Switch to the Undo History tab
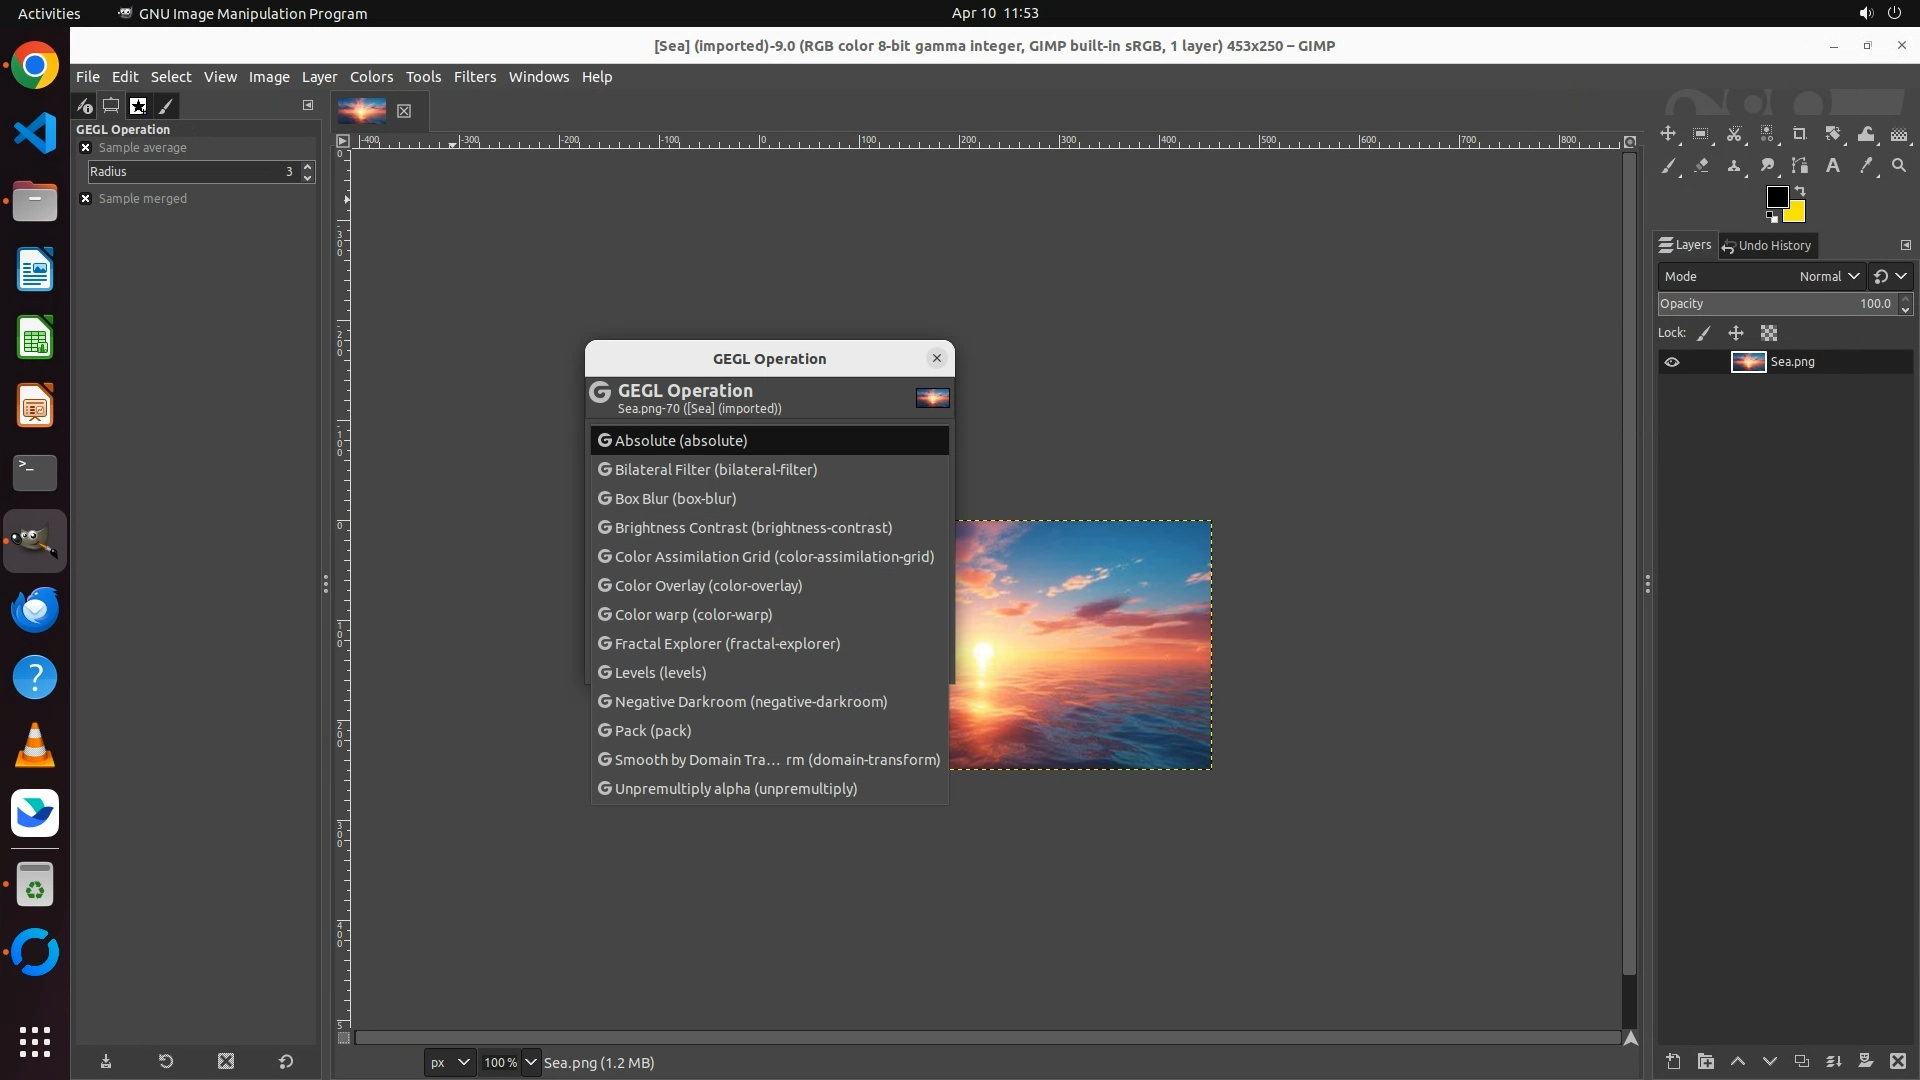Screen dimensions: 1920x1080 (x=1766, y=245)
